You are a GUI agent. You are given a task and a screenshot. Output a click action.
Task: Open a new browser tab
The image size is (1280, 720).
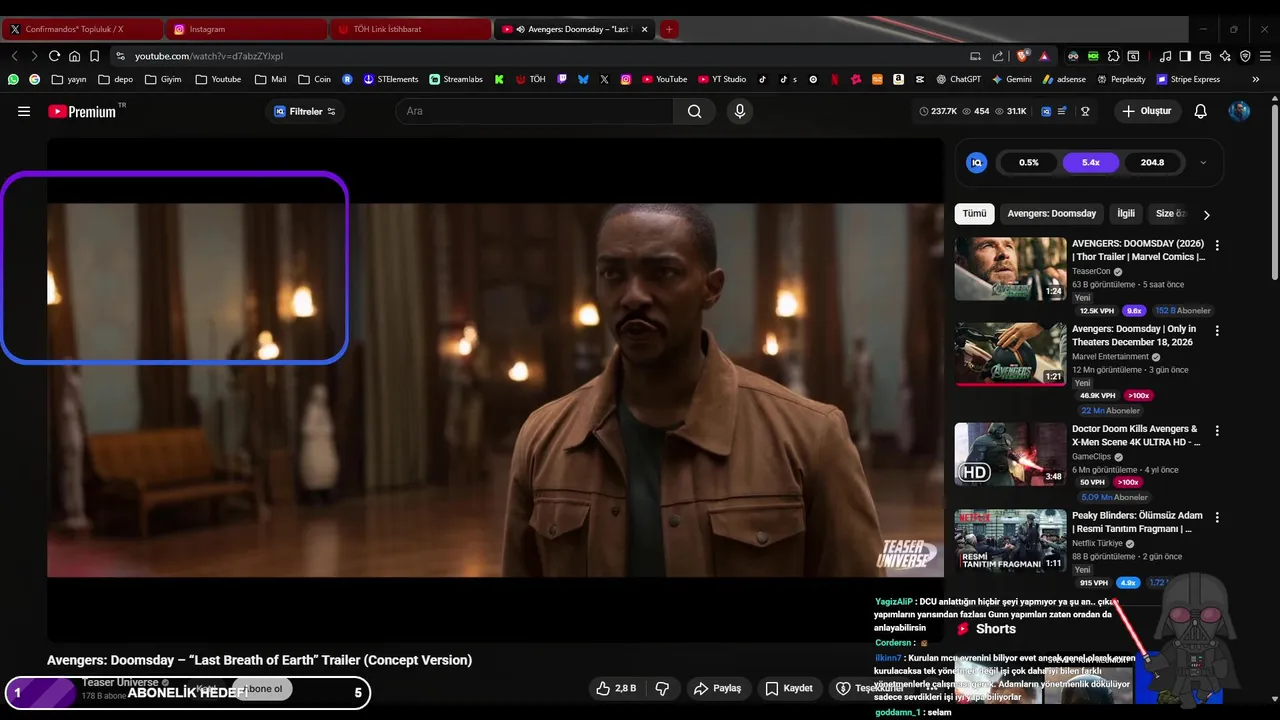669,29
